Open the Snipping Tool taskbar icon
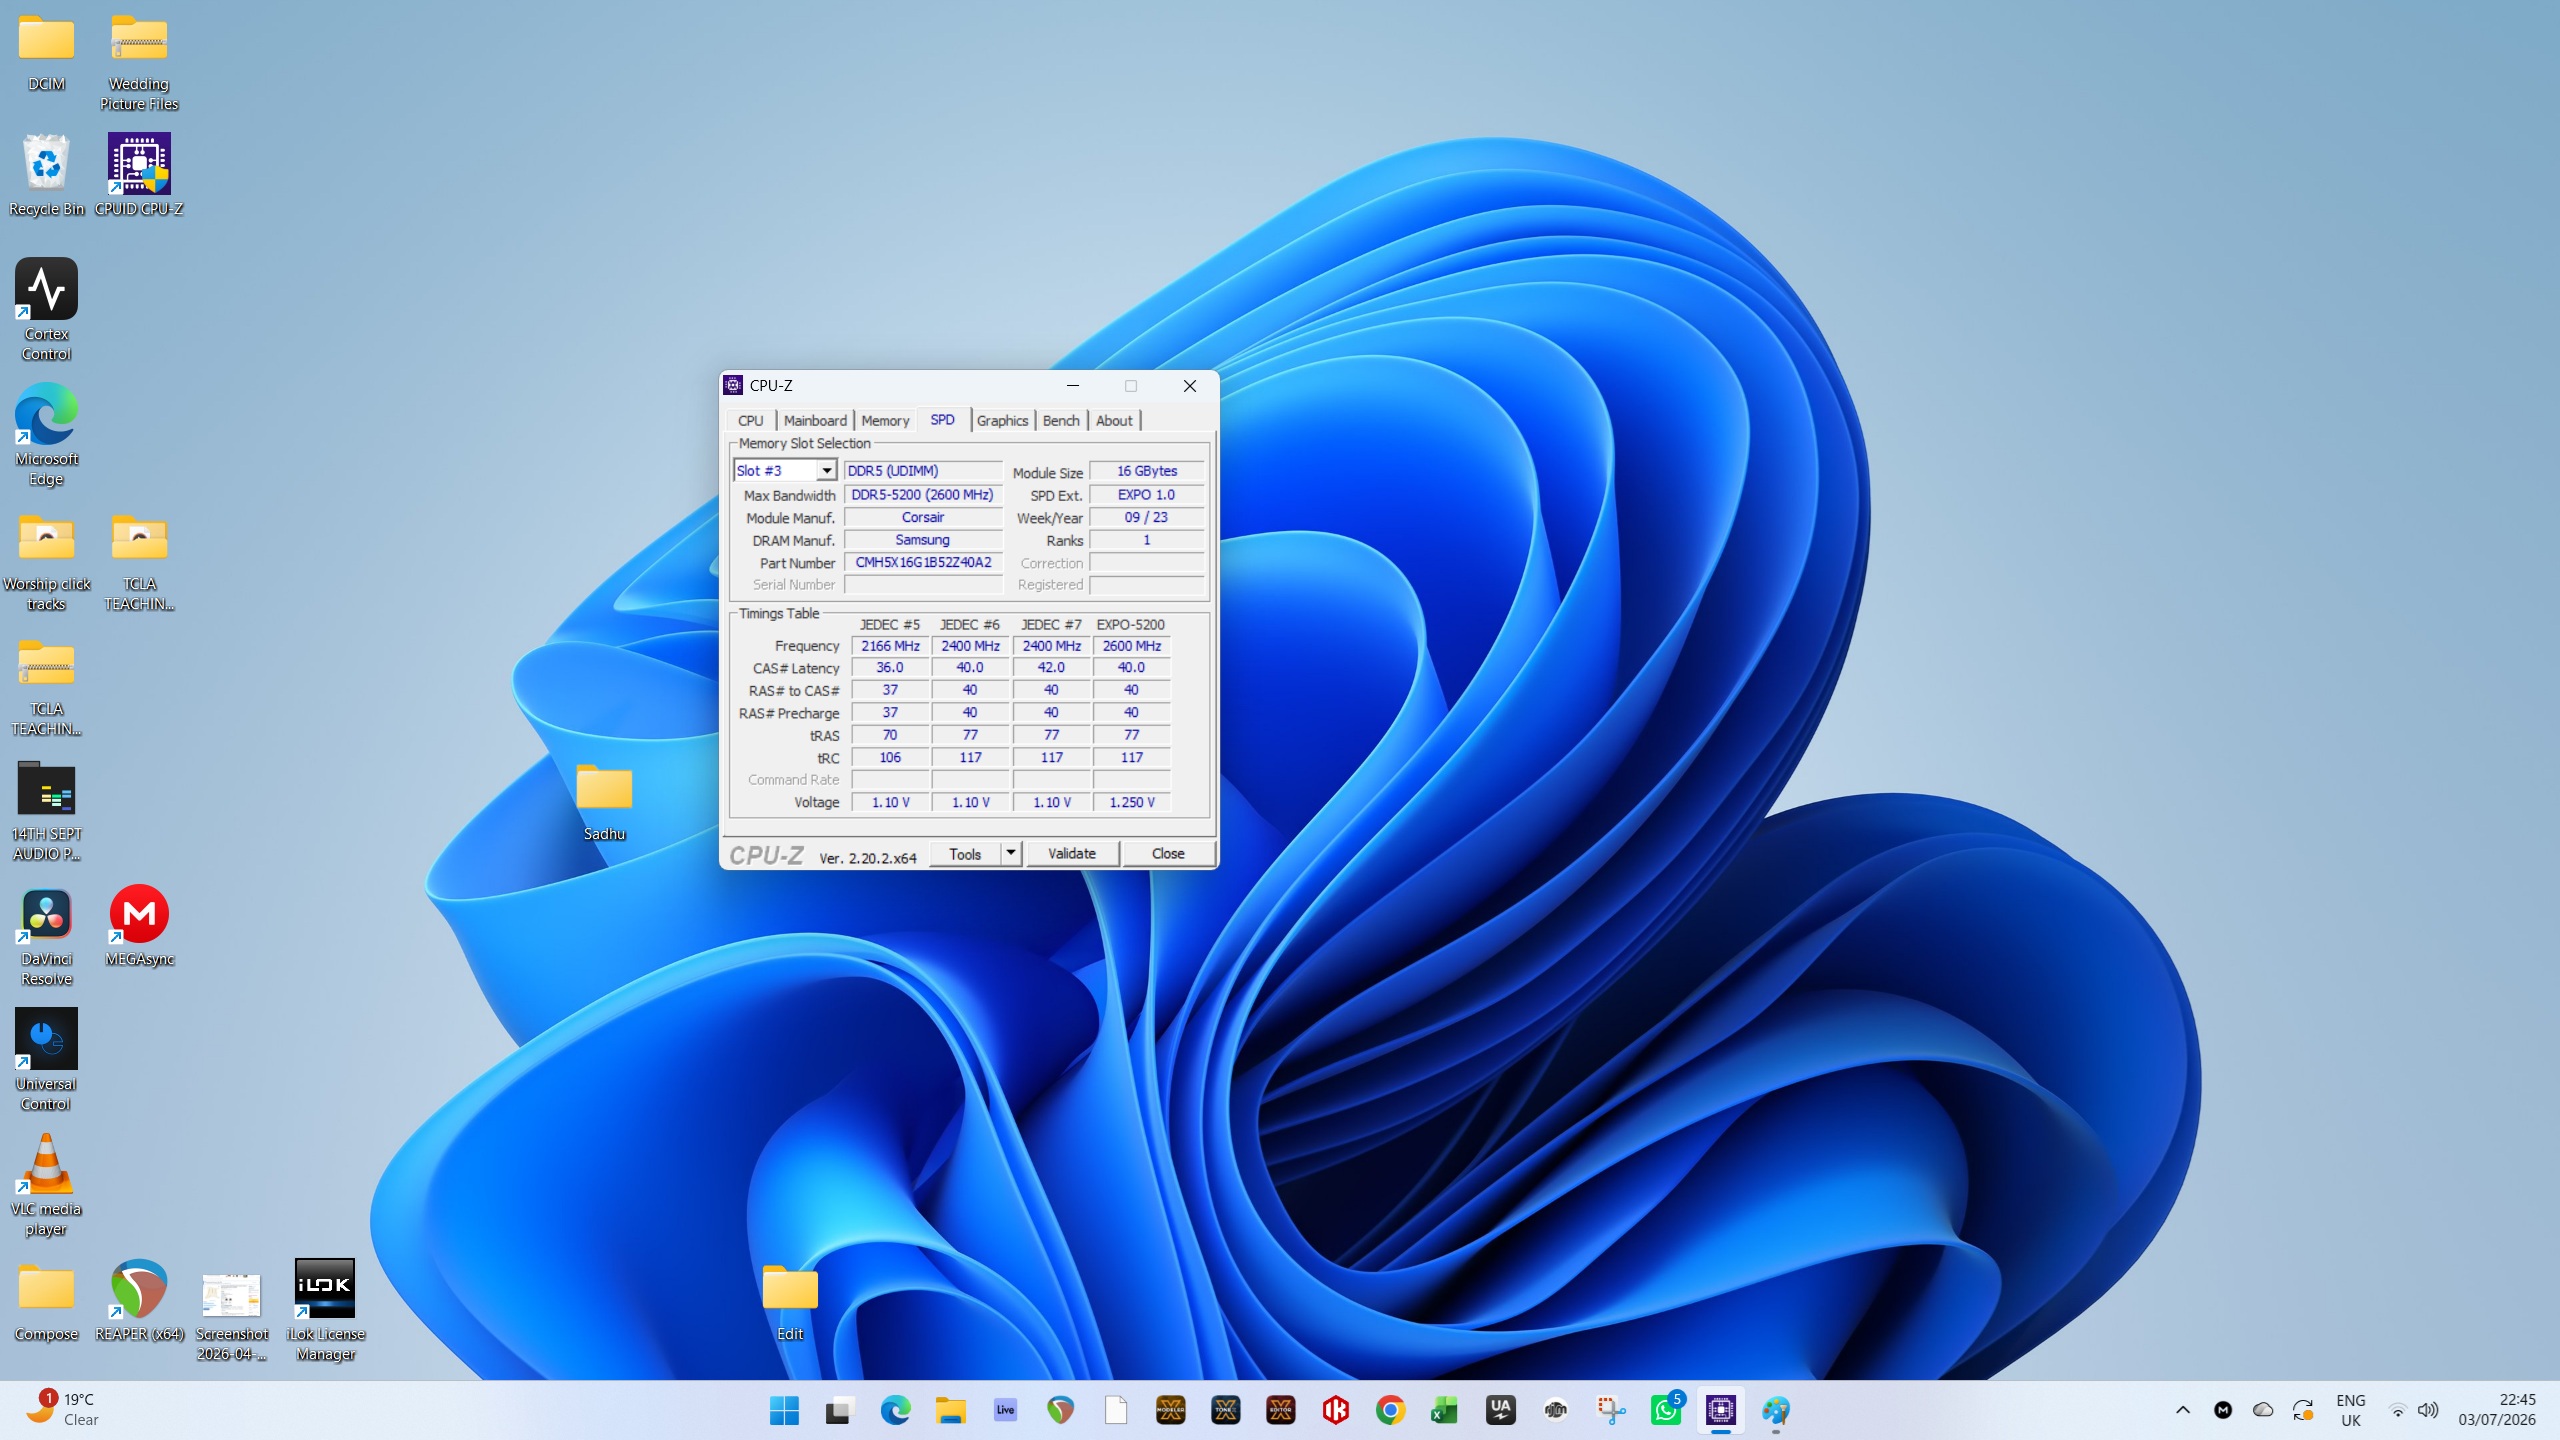The width and height of the screenshot is (2560, 1440). pyautogui.click(x=1610, y=1410)
